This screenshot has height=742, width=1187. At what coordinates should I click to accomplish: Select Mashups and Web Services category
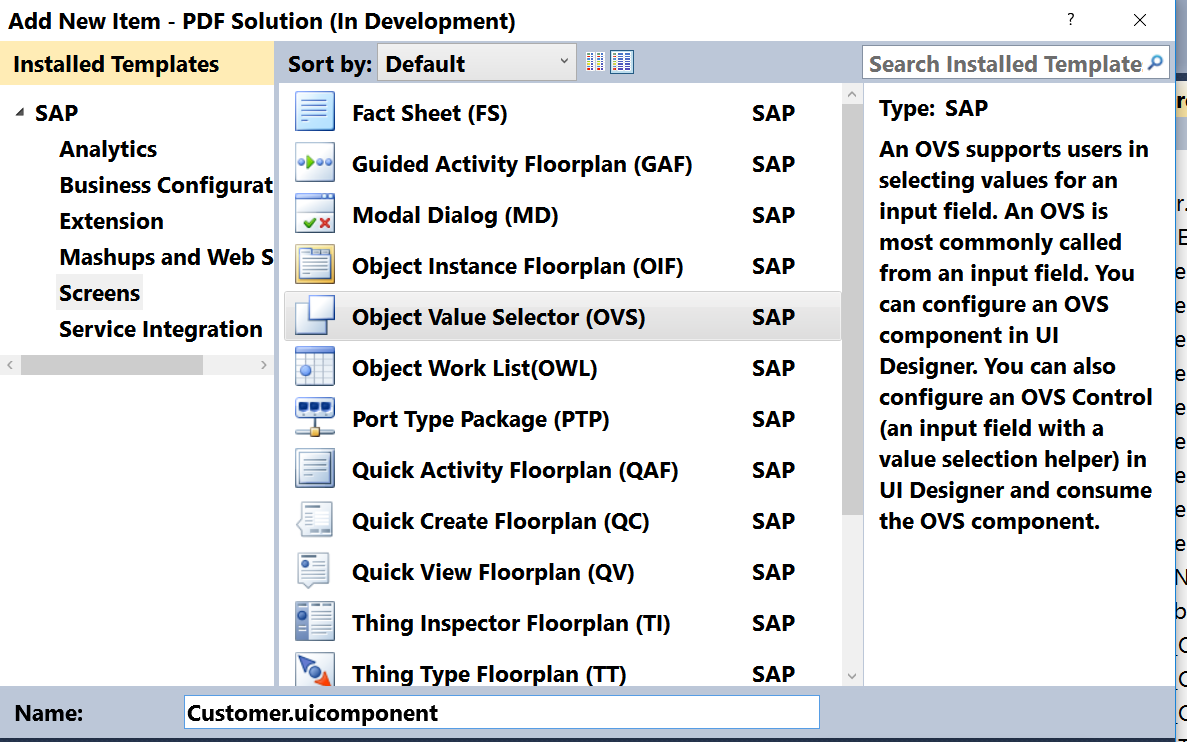tap(166, 257)
